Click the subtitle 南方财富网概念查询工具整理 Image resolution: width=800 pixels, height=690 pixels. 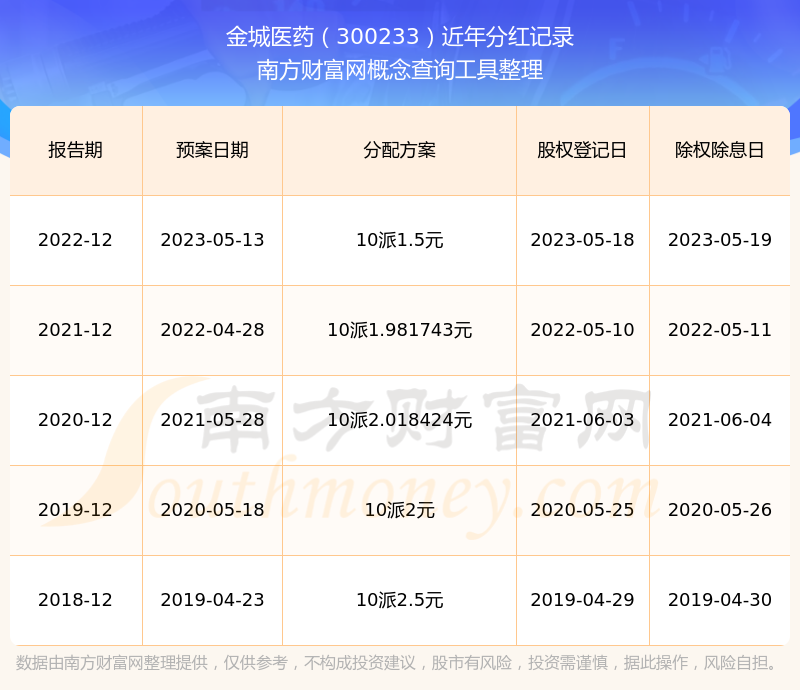click(400, 70)
